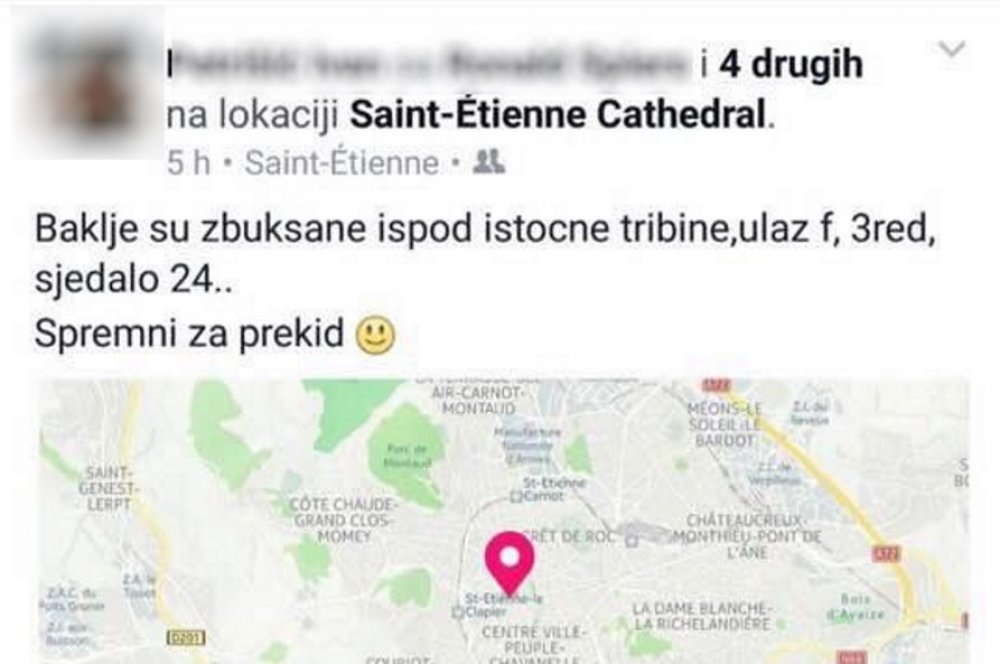
Task: Click the friends audience privacy icon
Action: pos(489,161)
